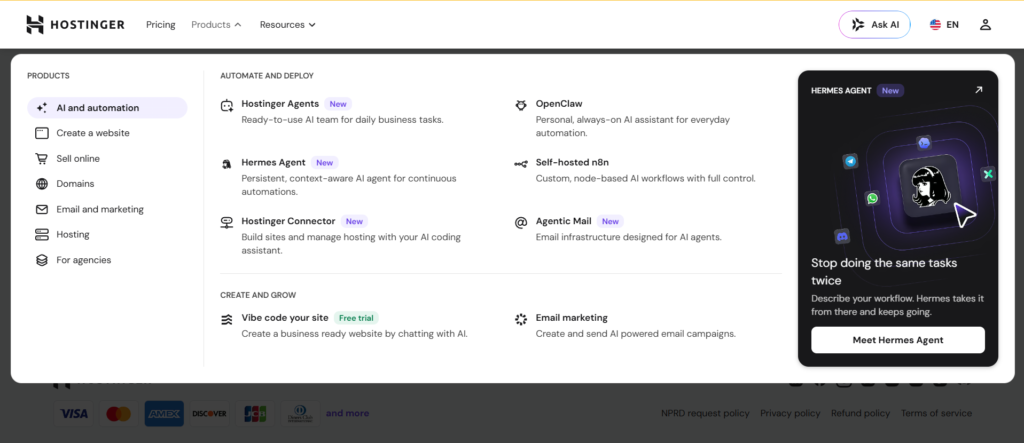Open Hermes Agent card arrow icon

pyautogui.click(x=978, y=90)
